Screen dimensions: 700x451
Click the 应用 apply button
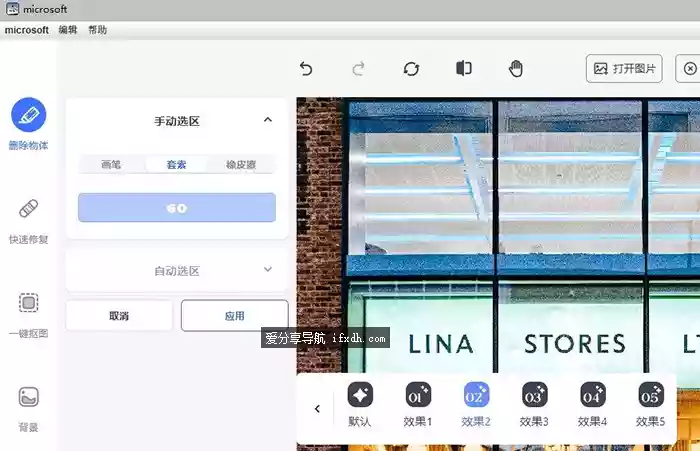pos(234,315)
